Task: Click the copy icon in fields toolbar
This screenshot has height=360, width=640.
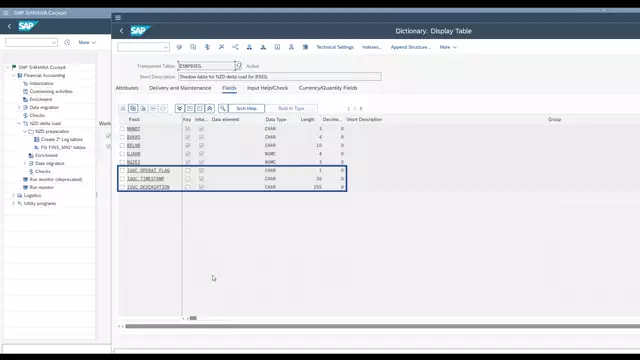Action: (x=133, y=109)
